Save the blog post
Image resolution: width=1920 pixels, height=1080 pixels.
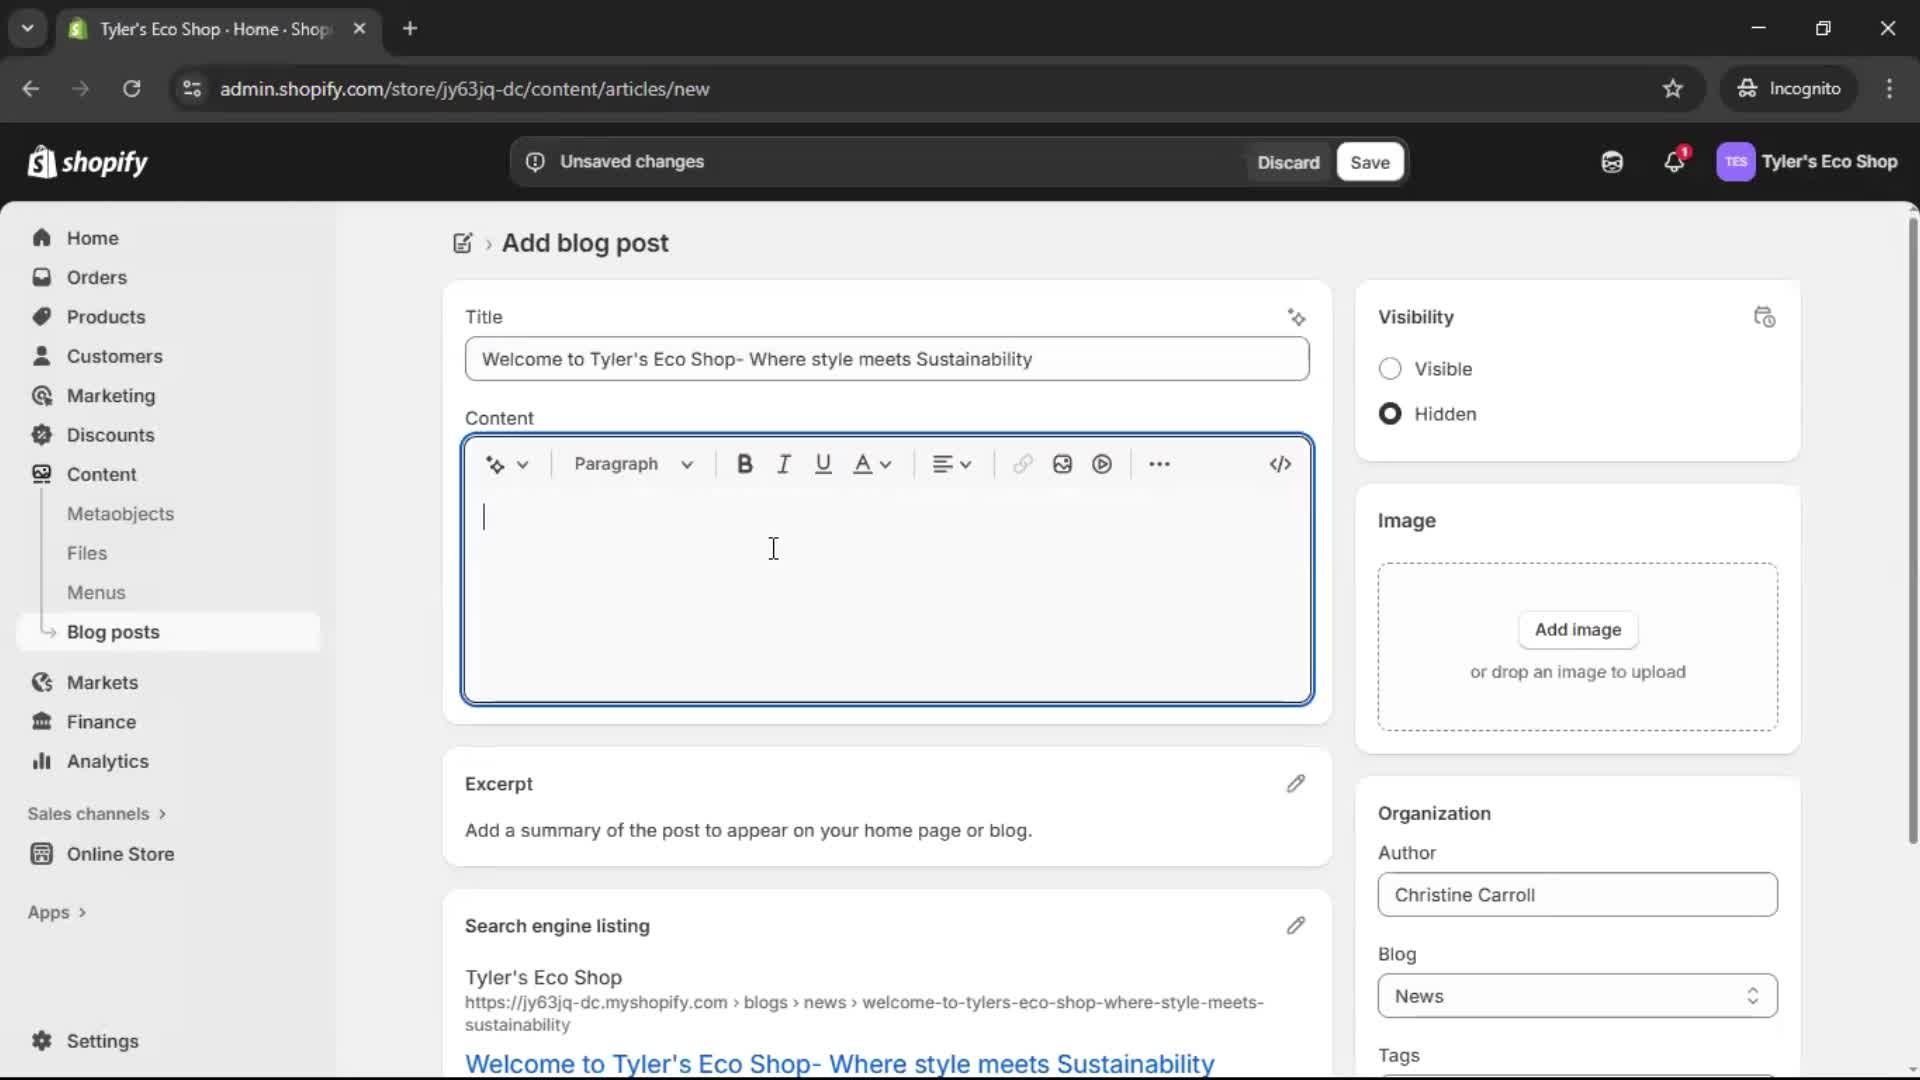tap(1369, 161)
